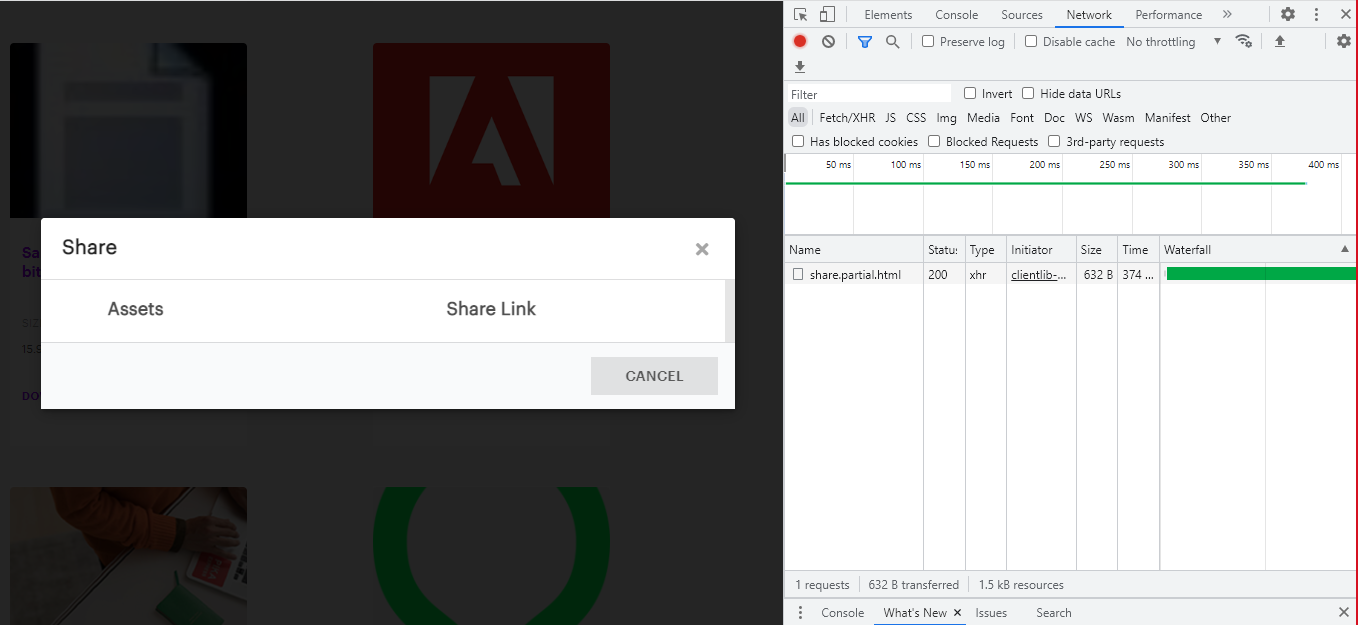Switch to the Performance tab
This screenshot has width=1358, height=625.
click(x=1168, y=14)
